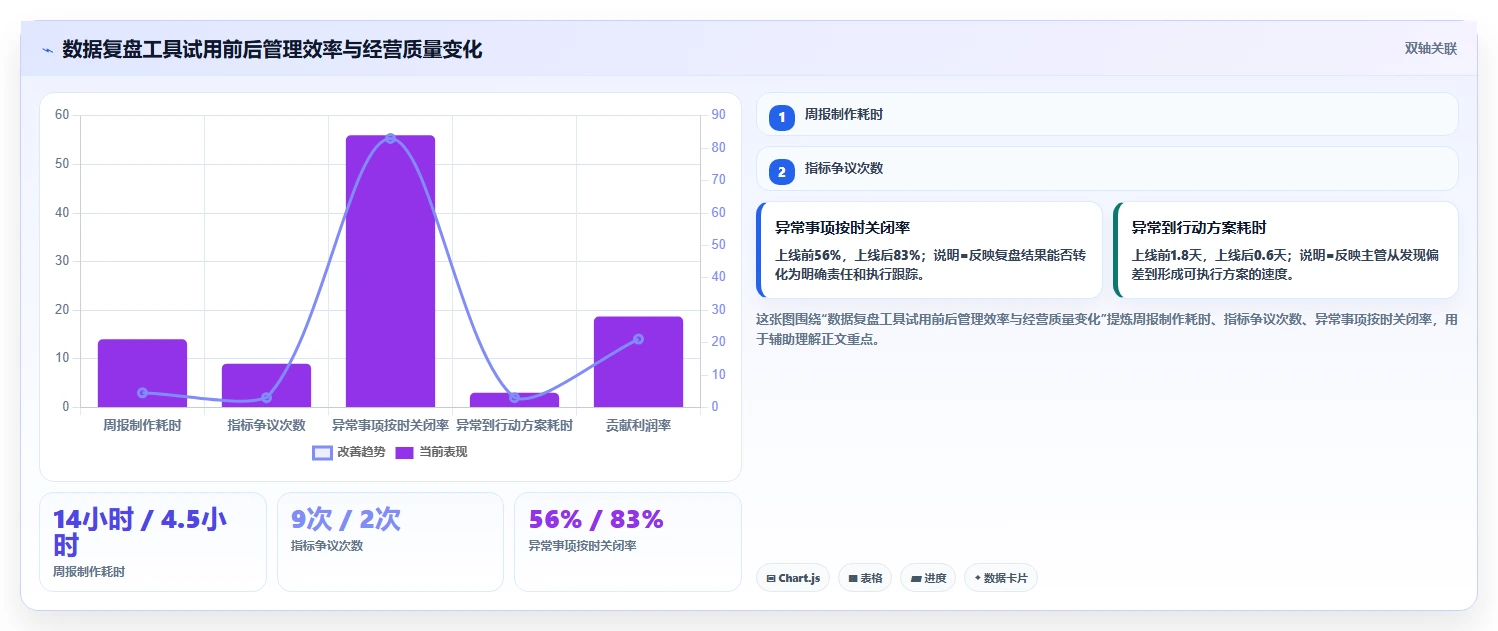Select the 周报制作耗时 list row
Viewport: 1498px width, 631px height.
click(x=1107, y=114)
